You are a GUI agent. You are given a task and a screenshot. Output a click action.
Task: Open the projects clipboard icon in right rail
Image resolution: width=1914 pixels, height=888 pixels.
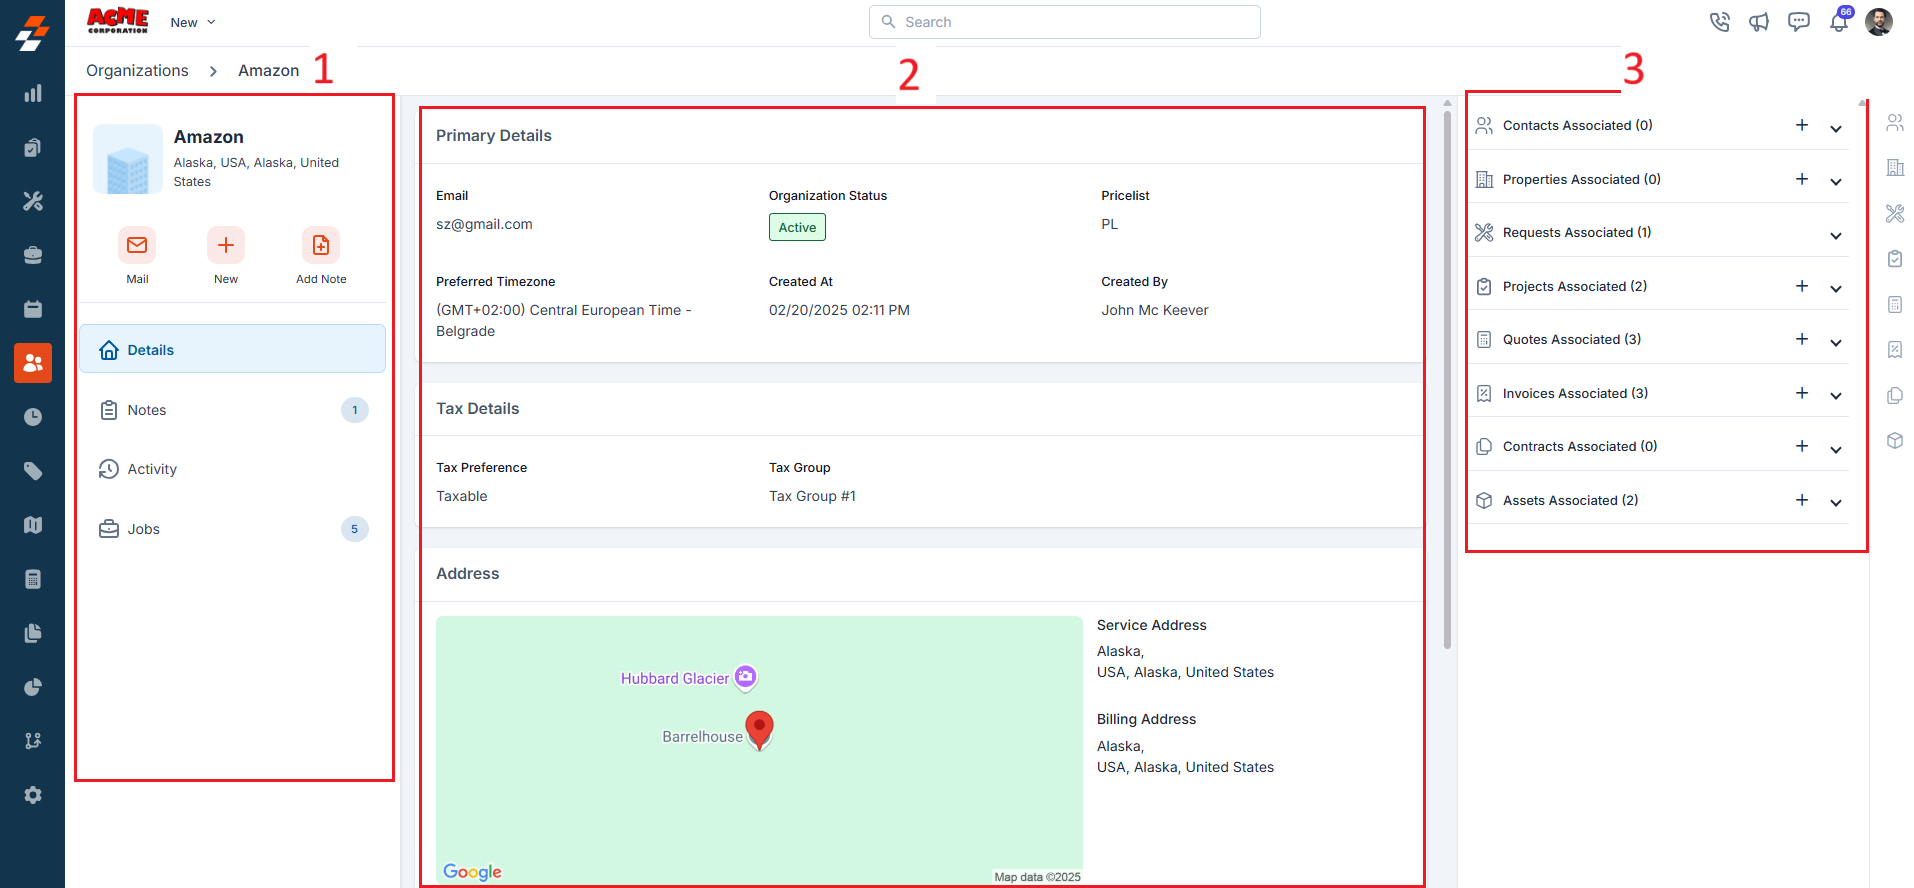pyautogui.click(x=1895, y=258)
